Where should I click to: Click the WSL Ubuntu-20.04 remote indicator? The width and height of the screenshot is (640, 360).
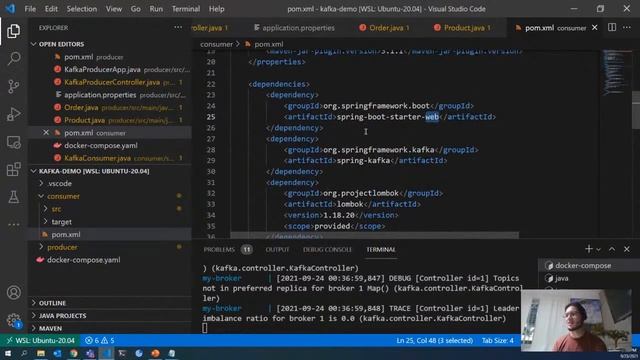click(x=40, y=340)
